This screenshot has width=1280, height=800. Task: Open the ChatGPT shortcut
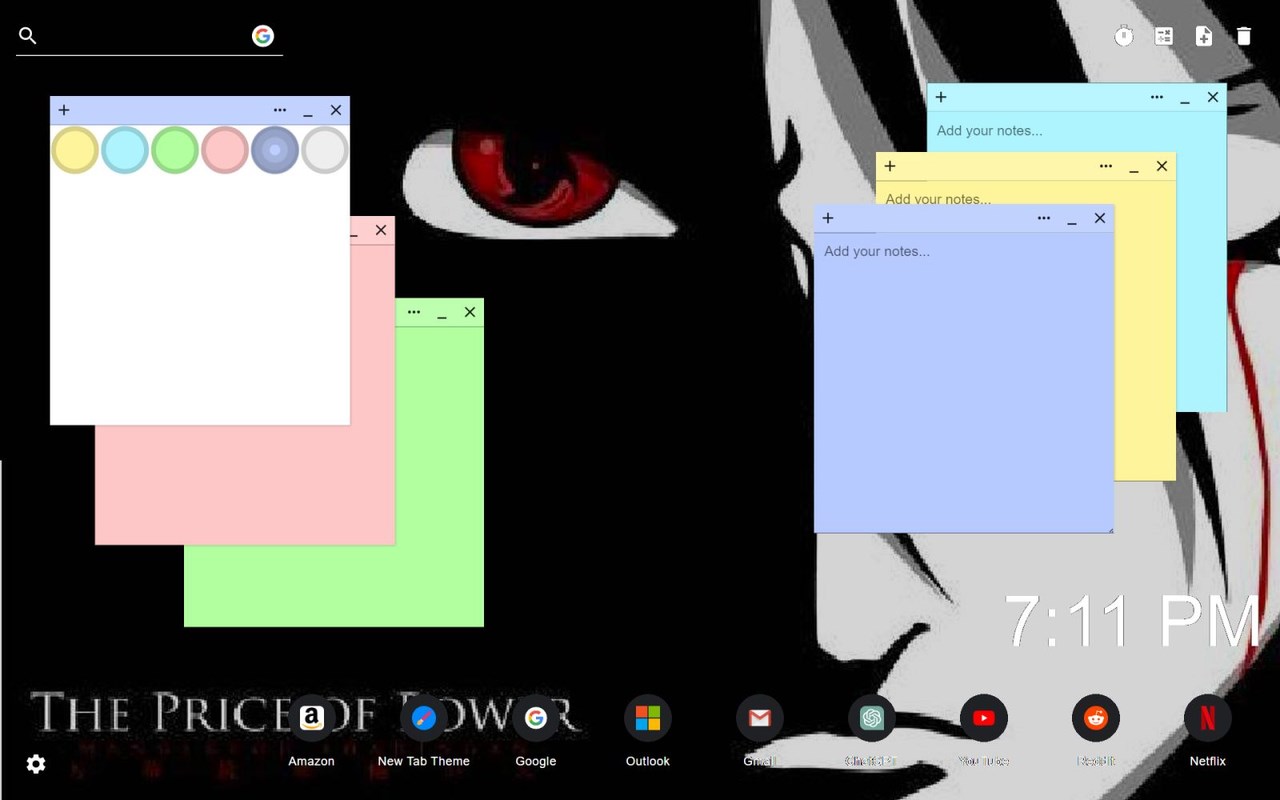click(872, 718)
